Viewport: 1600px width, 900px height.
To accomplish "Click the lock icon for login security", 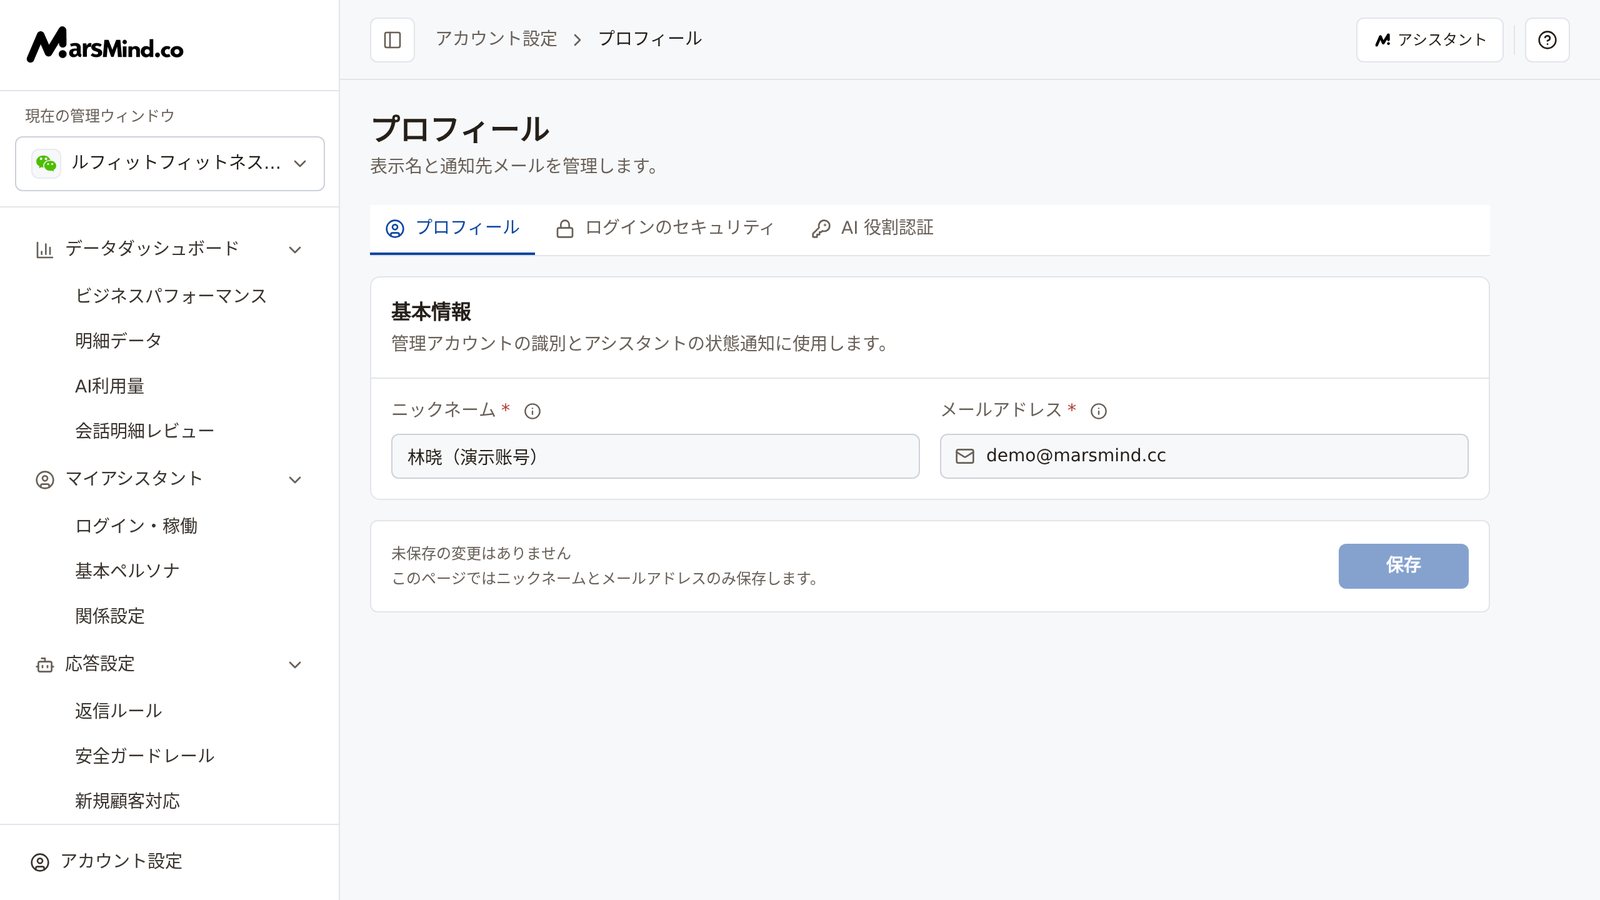I will click(565, 229).
